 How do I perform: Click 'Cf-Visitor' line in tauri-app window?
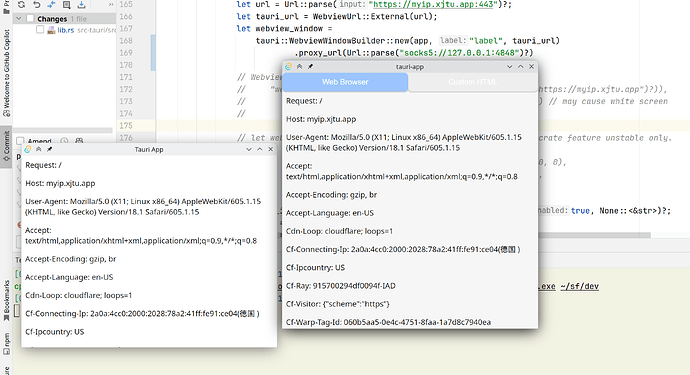(x=338, y=304)
